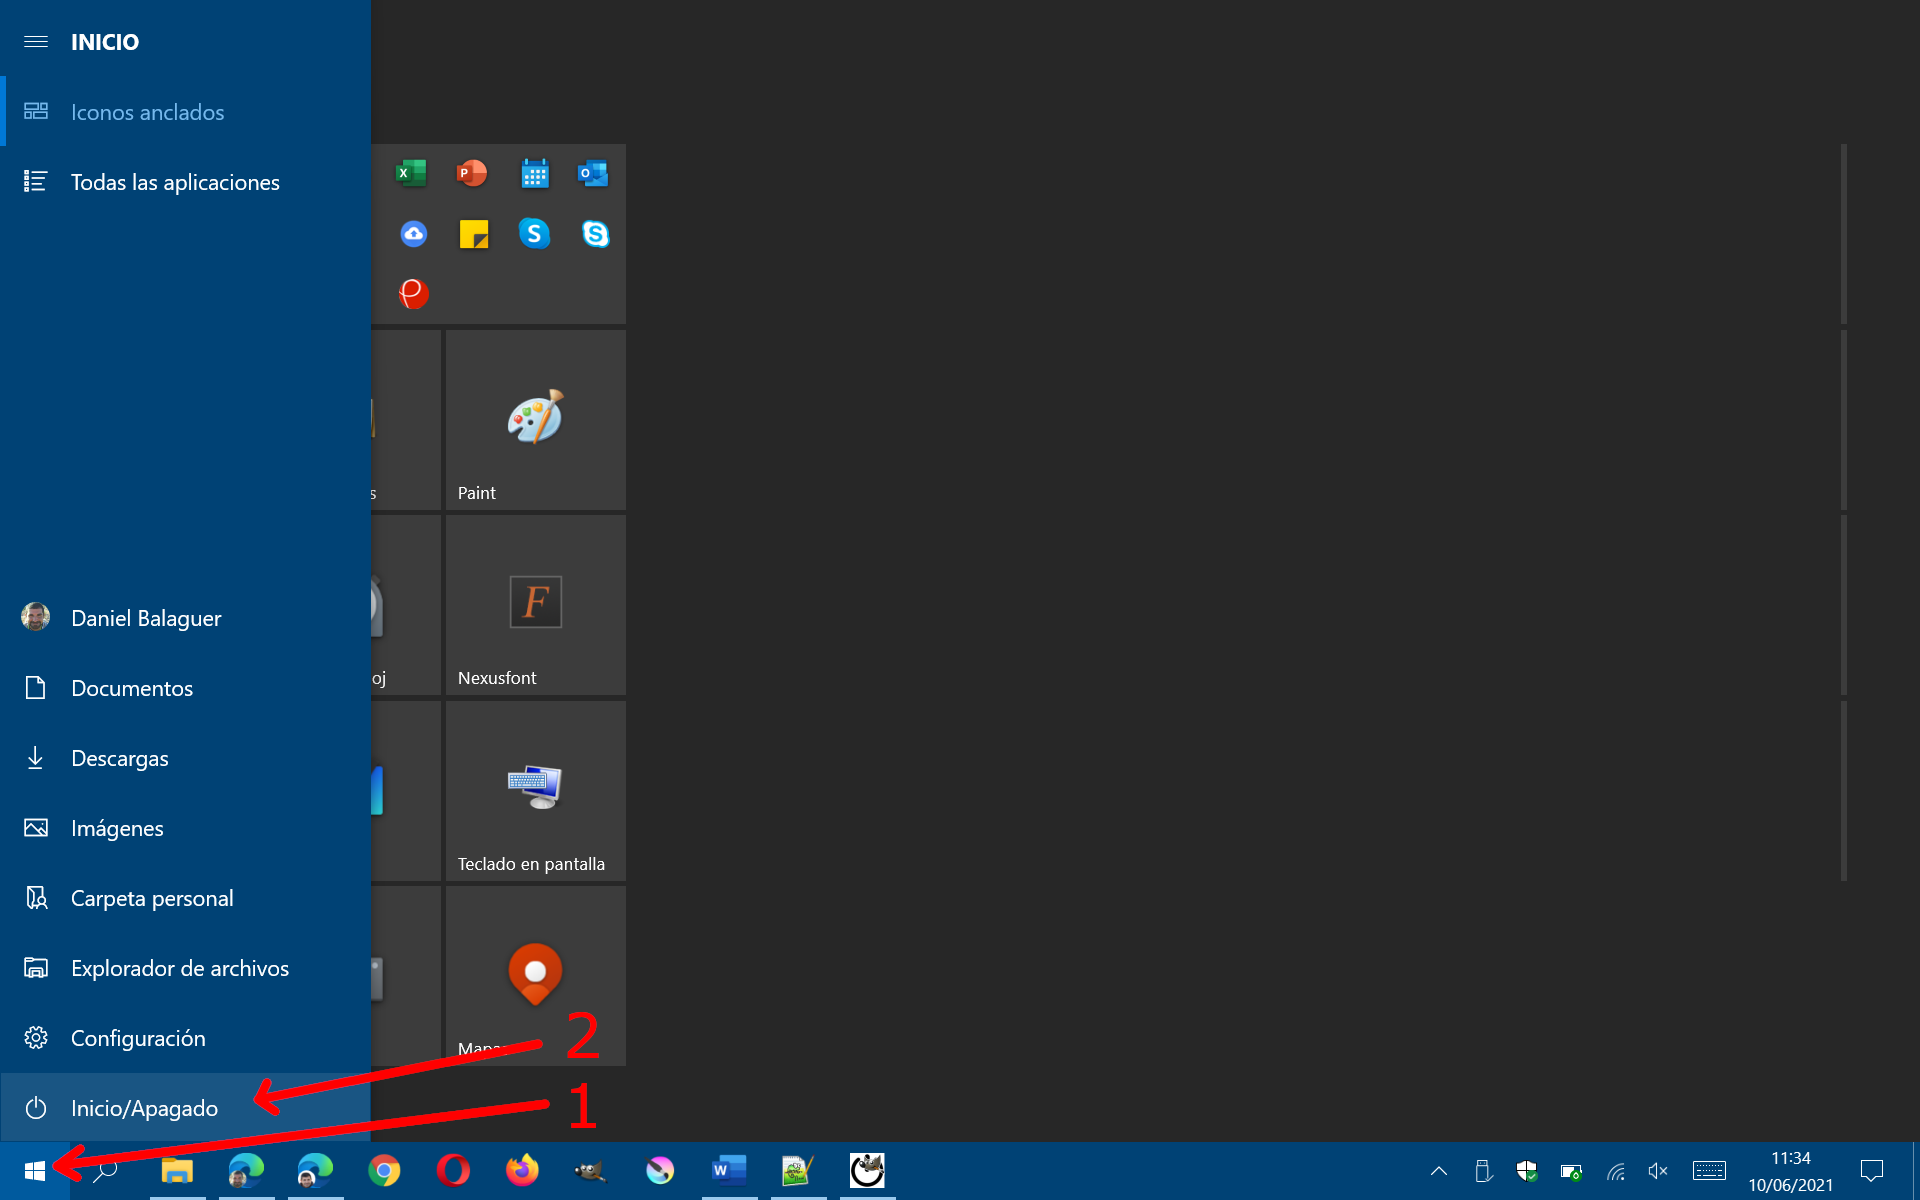Switch to Todas las aplicaciones

click(x=175, y=182)
